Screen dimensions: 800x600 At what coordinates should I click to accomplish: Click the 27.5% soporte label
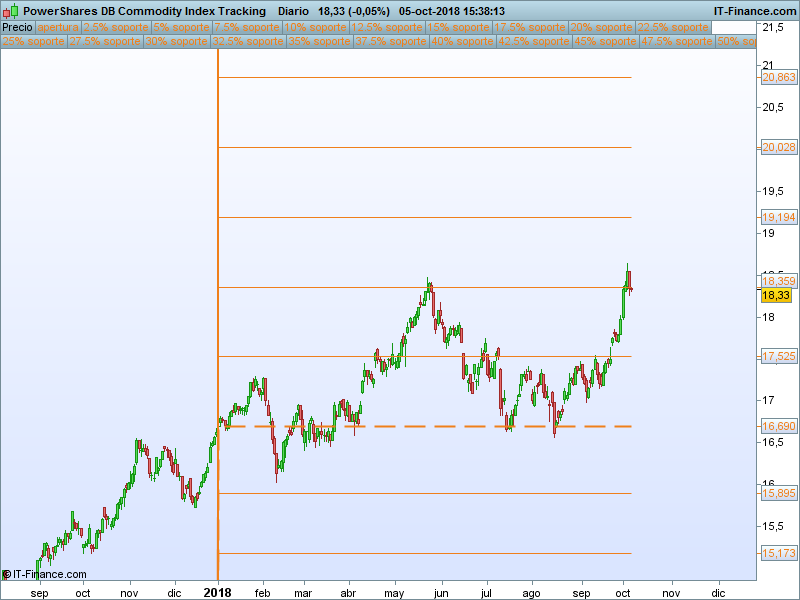click(105, 41)
